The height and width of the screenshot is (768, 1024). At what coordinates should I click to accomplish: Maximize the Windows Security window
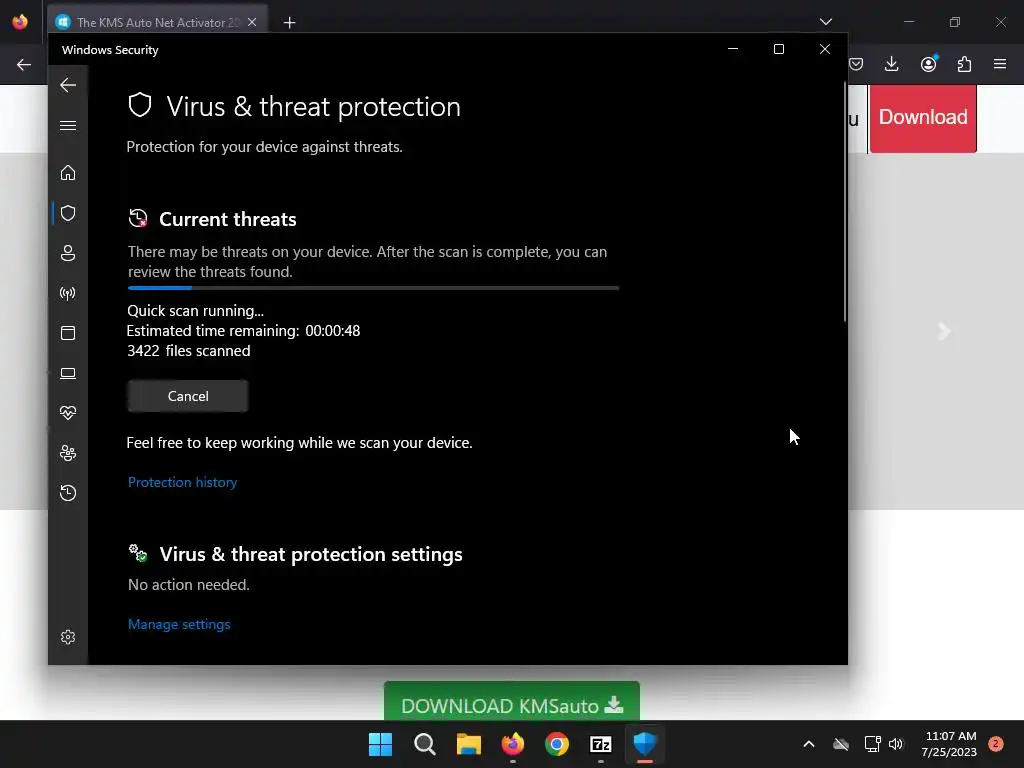point(778,49)
